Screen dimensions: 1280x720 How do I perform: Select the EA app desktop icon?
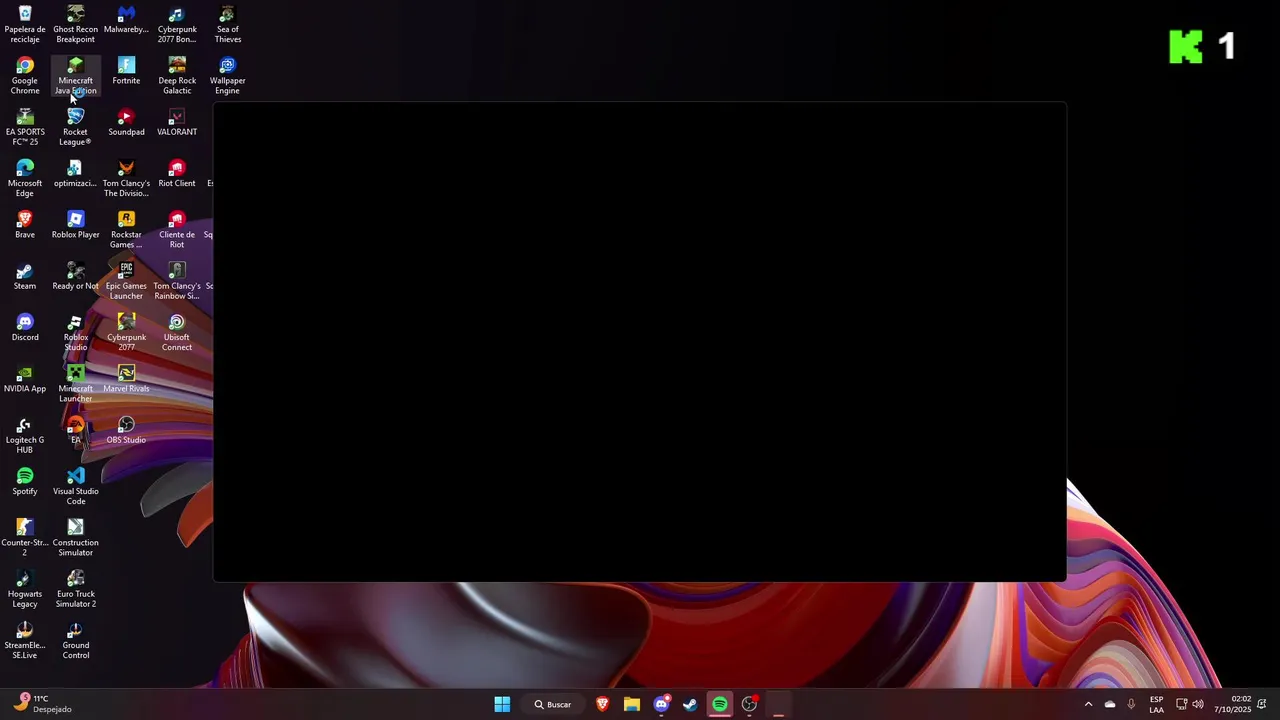click(x=75, y=430)
